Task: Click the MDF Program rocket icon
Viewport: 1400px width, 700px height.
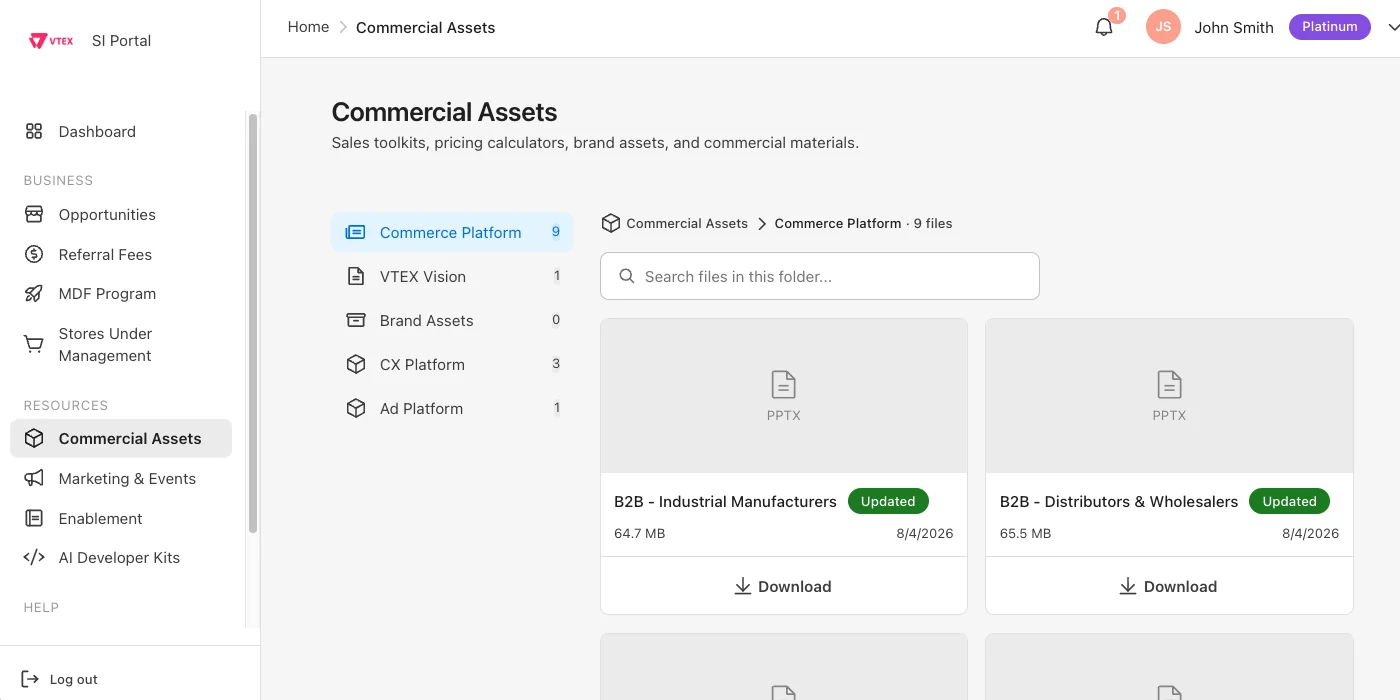Action: click(34, 293)
